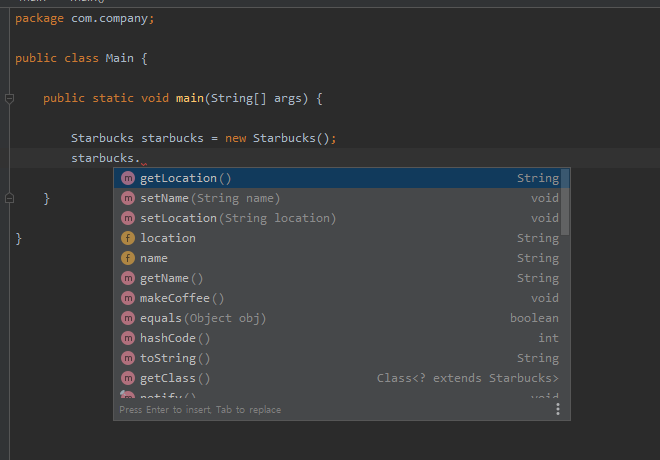The width and height of the screenshot is (660, 460).
Task: Click the 'new' keyword in the editor
Action: [236, 138]
